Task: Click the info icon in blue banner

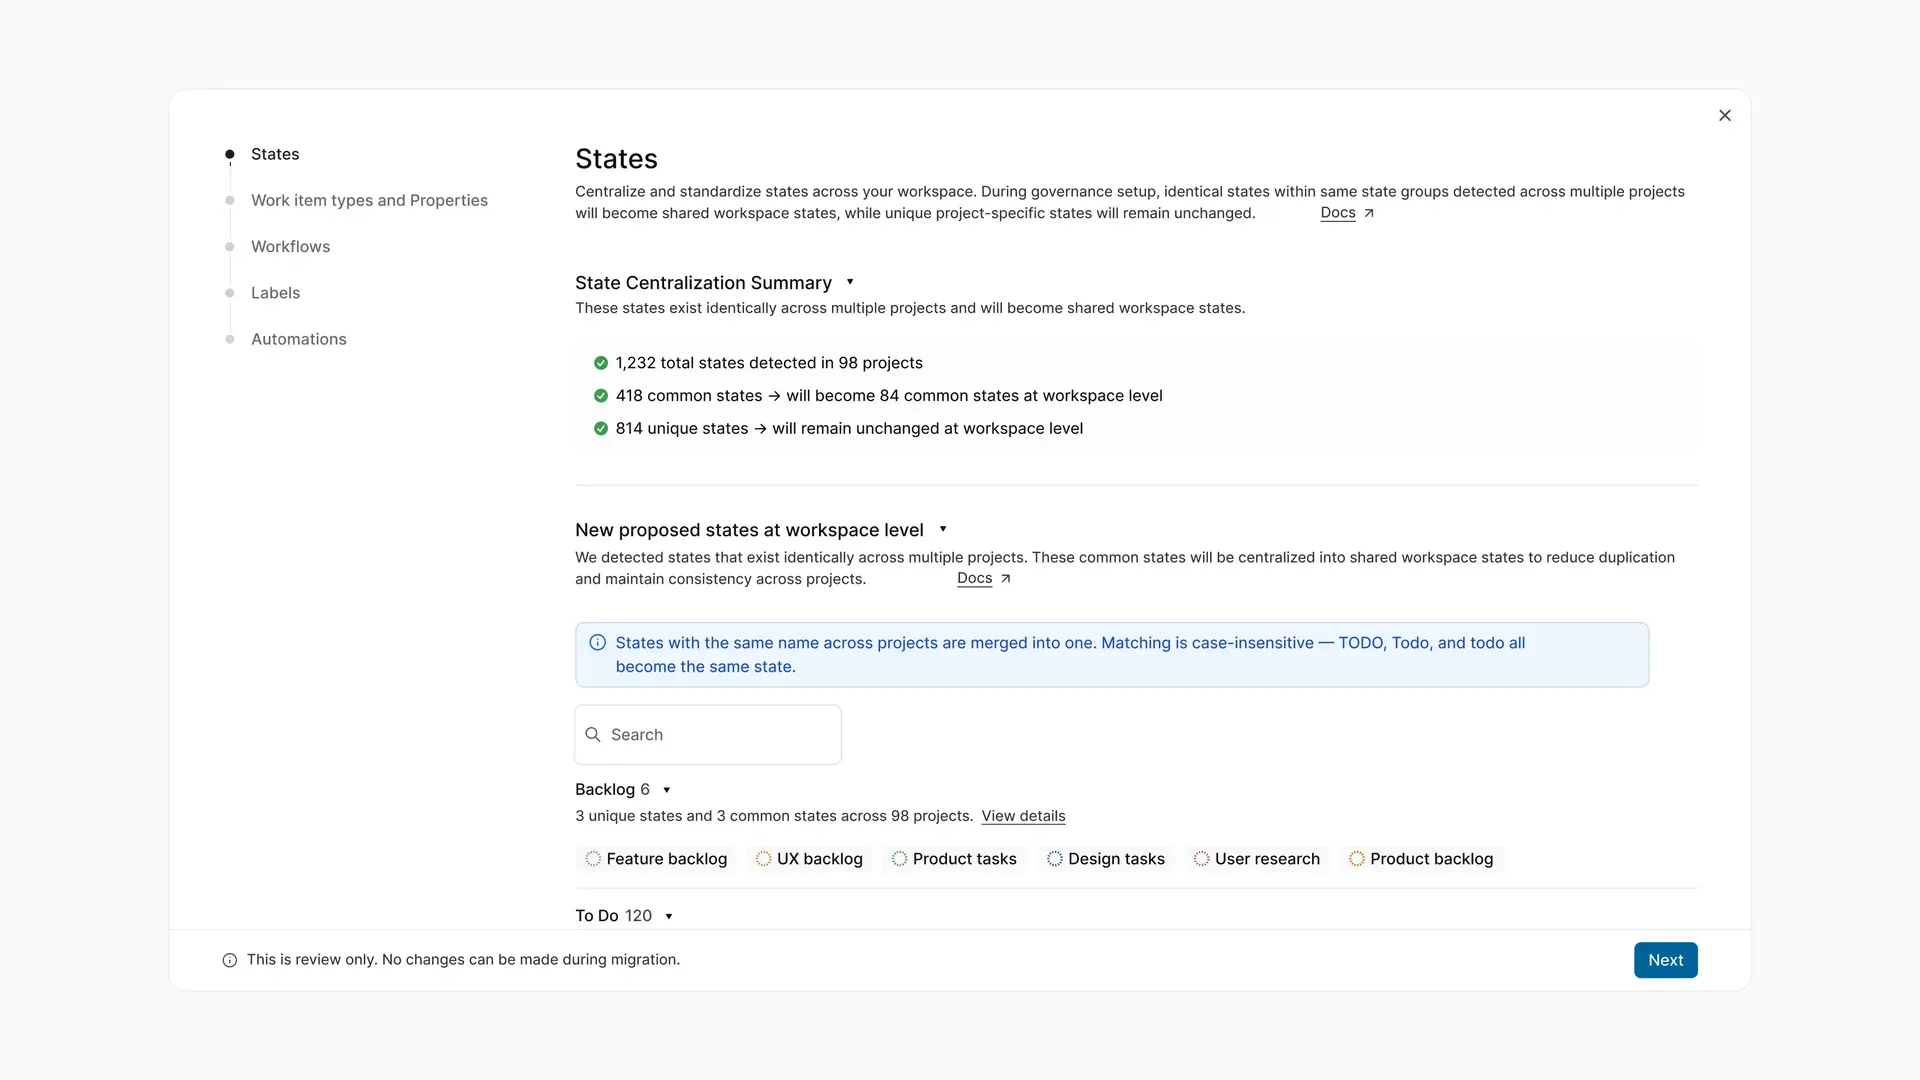Action: [x=598, y=643]
